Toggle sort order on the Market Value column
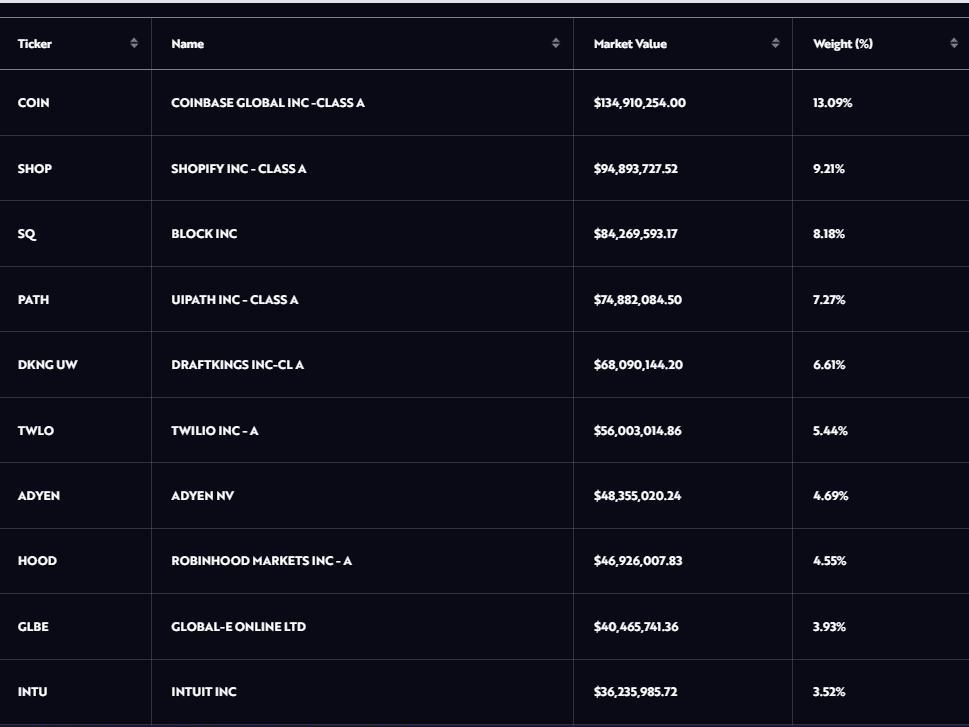Screen dimensions: 969x727 click(x=774, y=44)
